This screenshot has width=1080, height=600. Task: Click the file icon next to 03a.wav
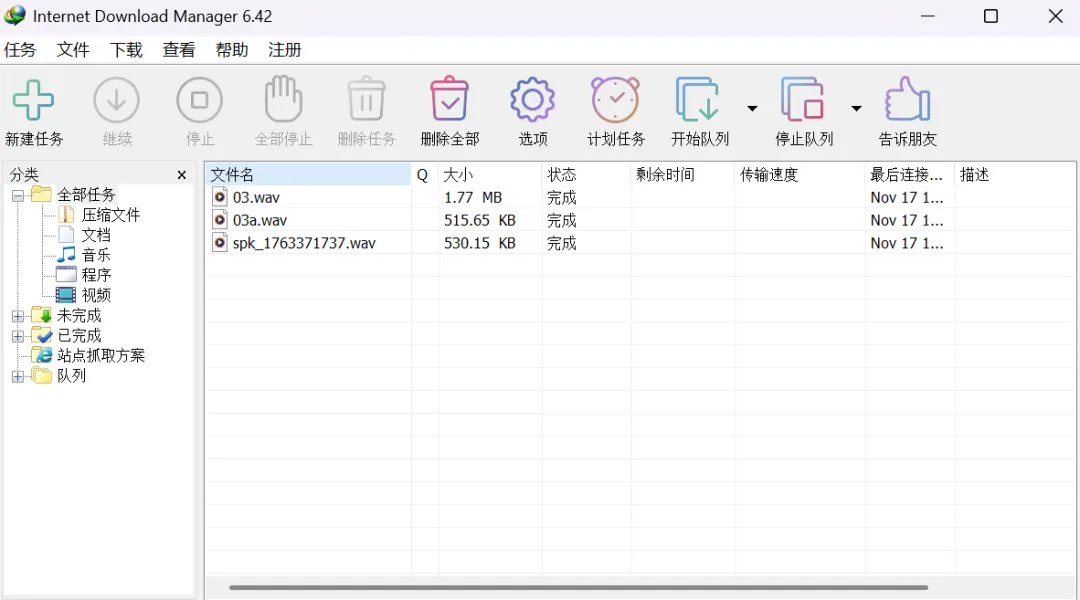[x=220, y=220]
